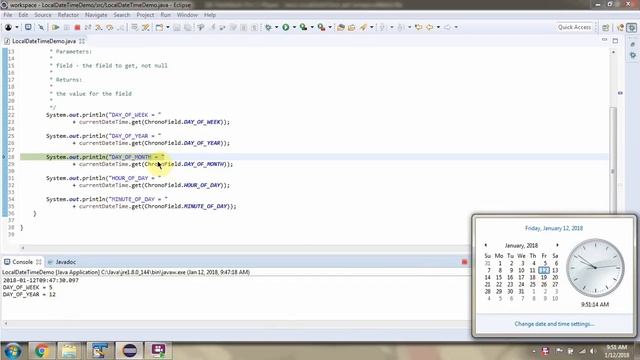Viewport: 640px width, 360px height.
Task: Switch to the Debug perspective icon
Action: pyautogui.click(x=631, y=27)
